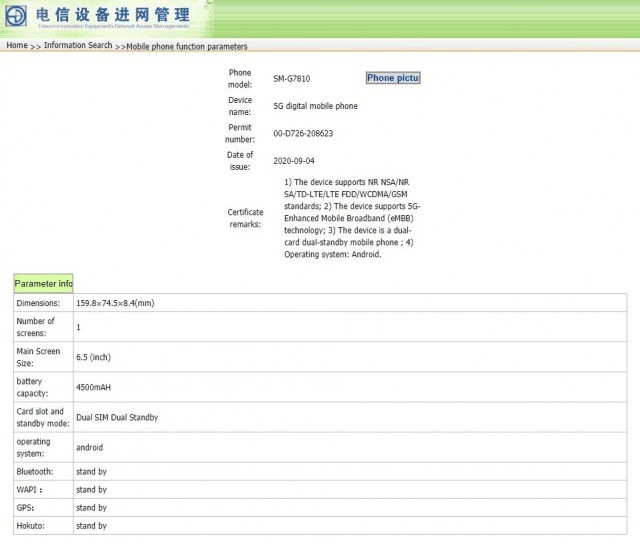Open the Information Search breadcrumb link
This screenshot has height=544, width=640.
click(x=78, y=46)
